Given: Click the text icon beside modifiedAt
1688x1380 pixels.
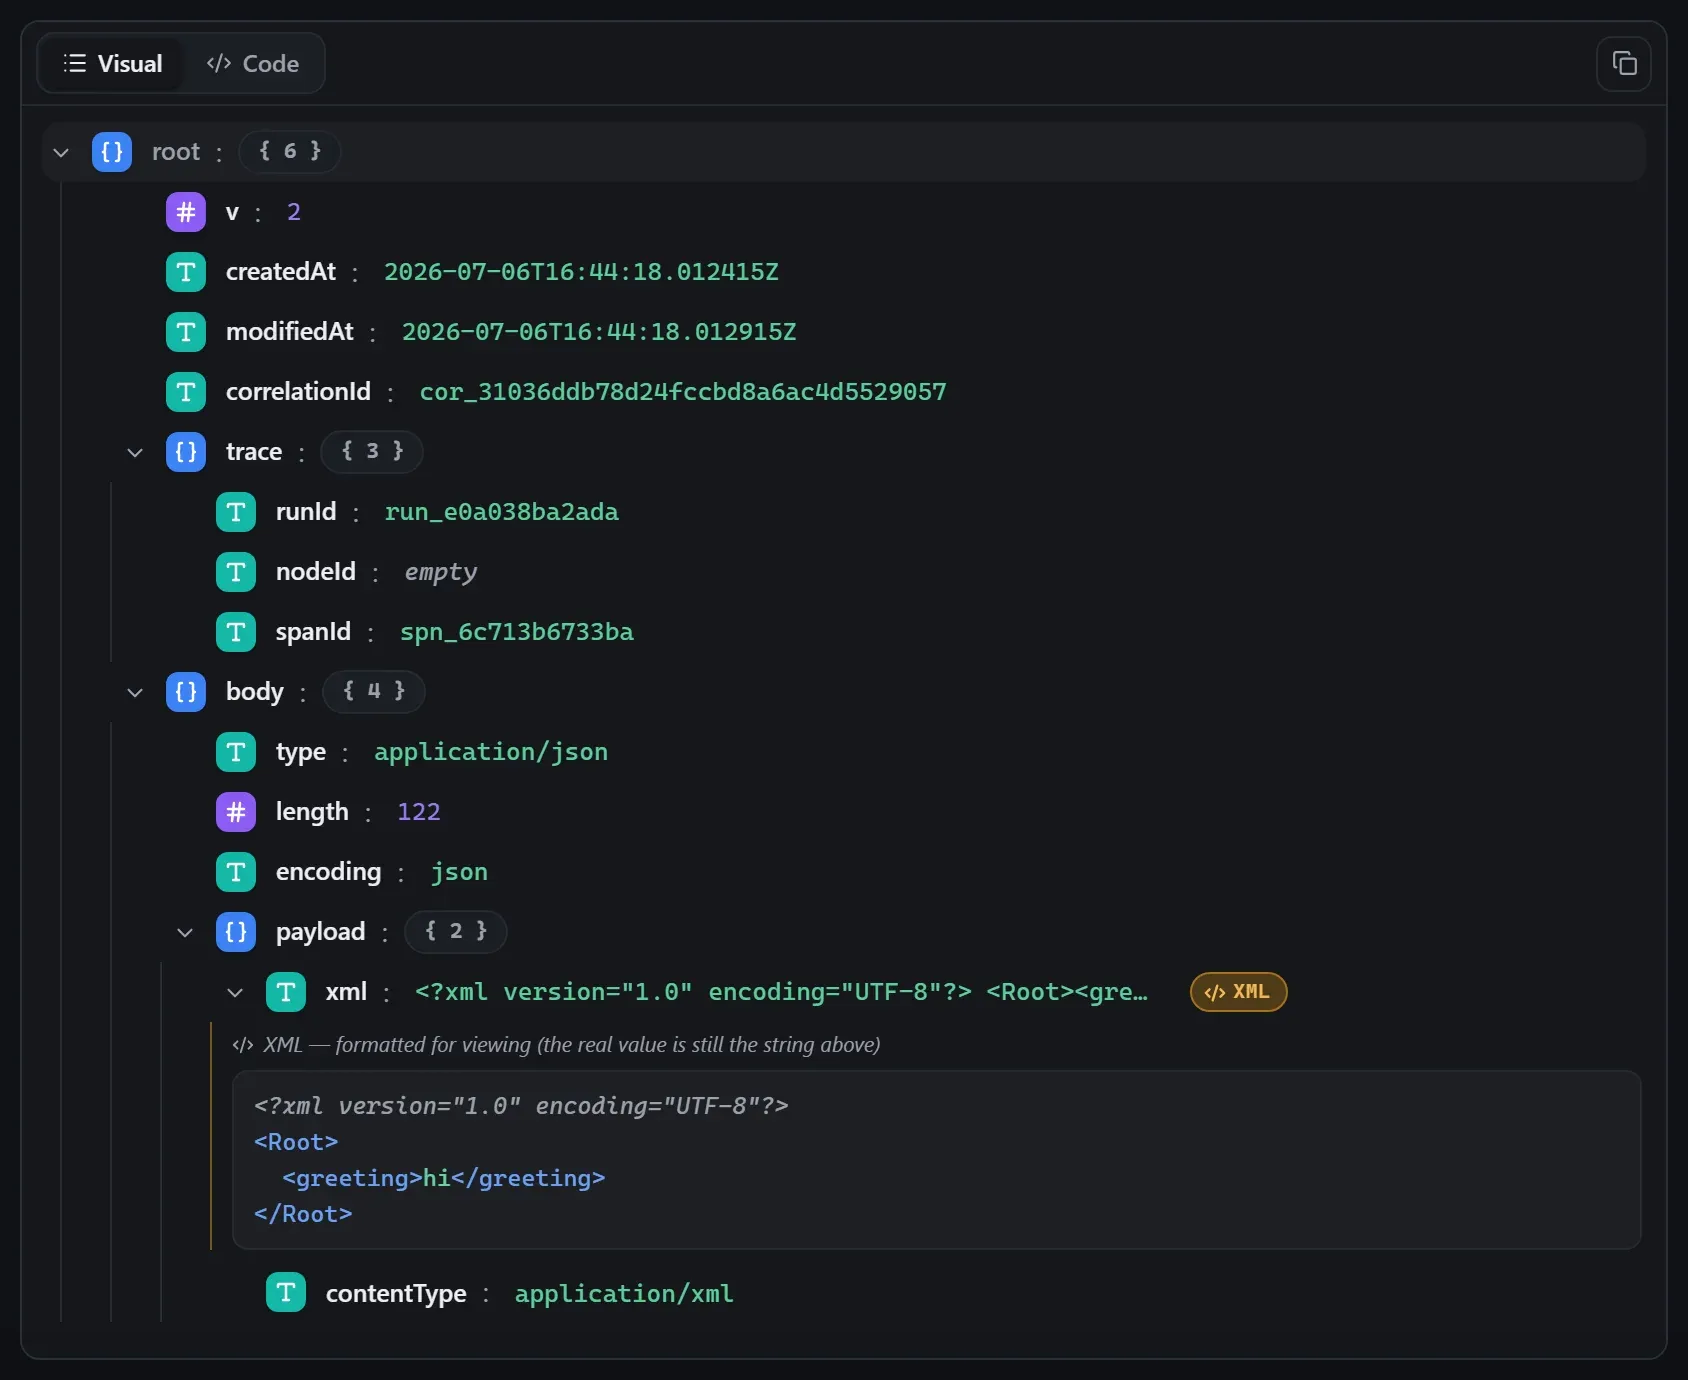Looking at the screenshot, I should coord(186,332).
